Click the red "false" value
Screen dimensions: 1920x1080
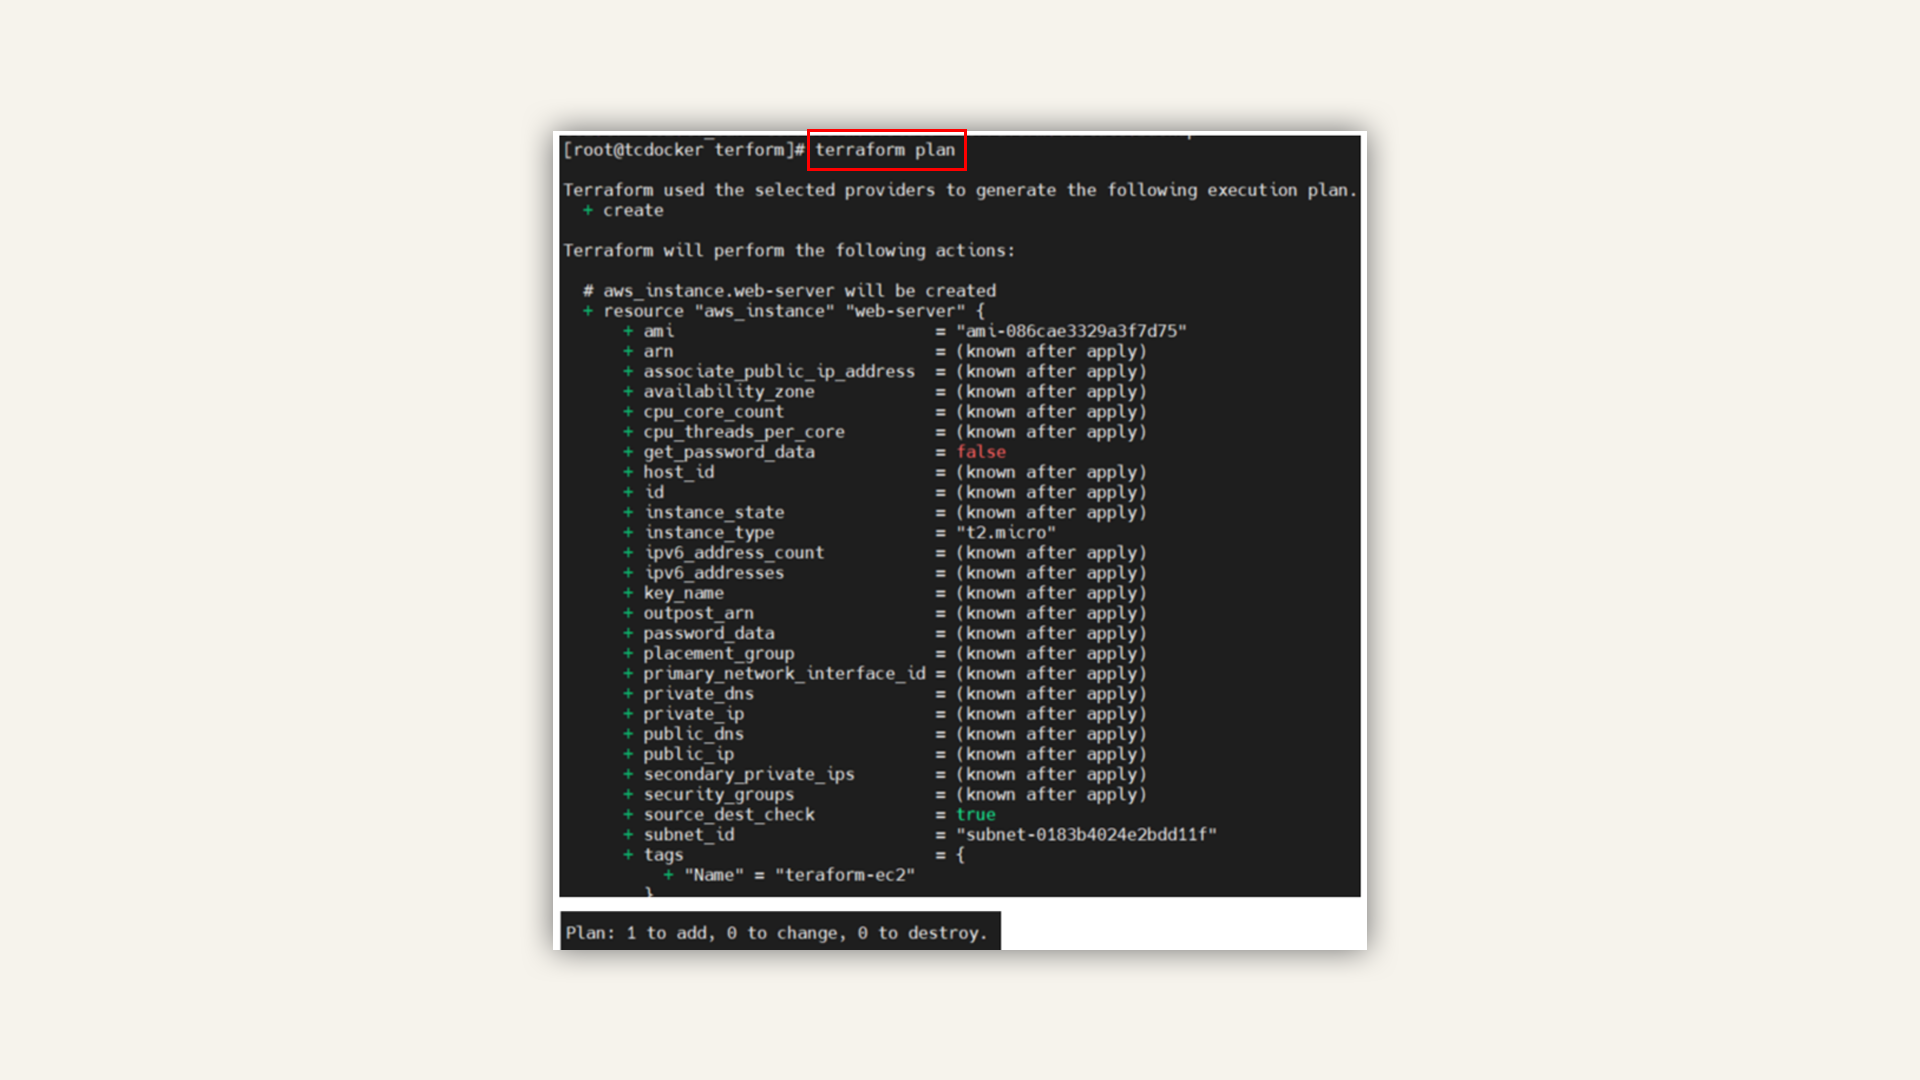pos(981,452)
